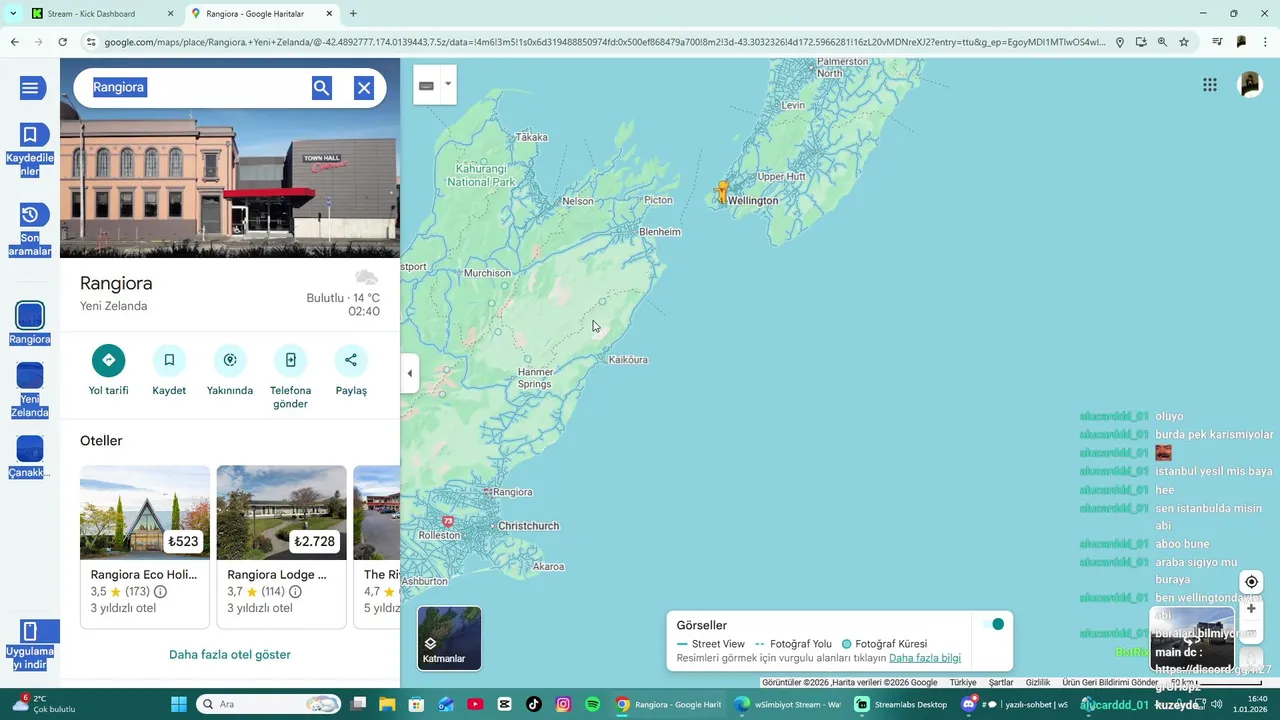Screen dimensions: 1280x720
Task: Open Chrome media control icon
Action: pos(1217,42)
